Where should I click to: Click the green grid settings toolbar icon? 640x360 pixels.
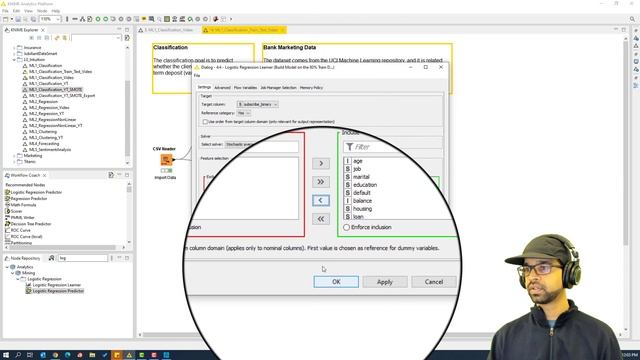pos(167,19)
